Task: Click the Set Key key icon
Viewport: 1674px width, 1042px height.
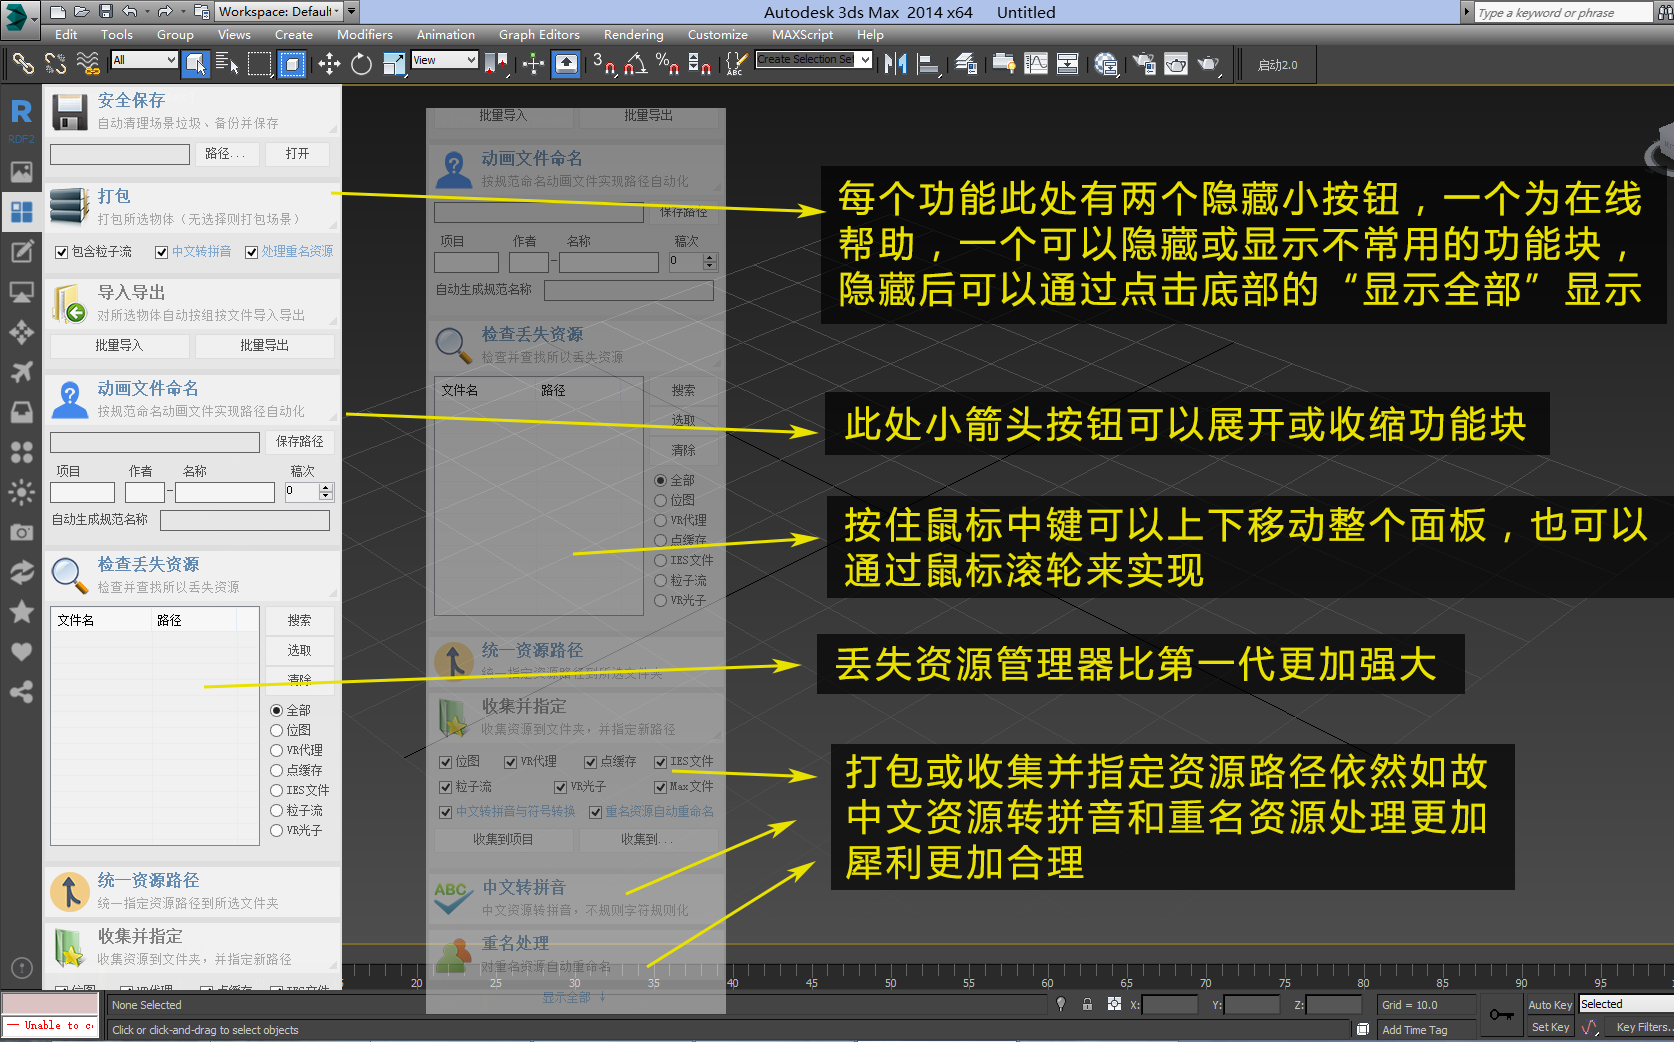Action: coord(1501,1015)
